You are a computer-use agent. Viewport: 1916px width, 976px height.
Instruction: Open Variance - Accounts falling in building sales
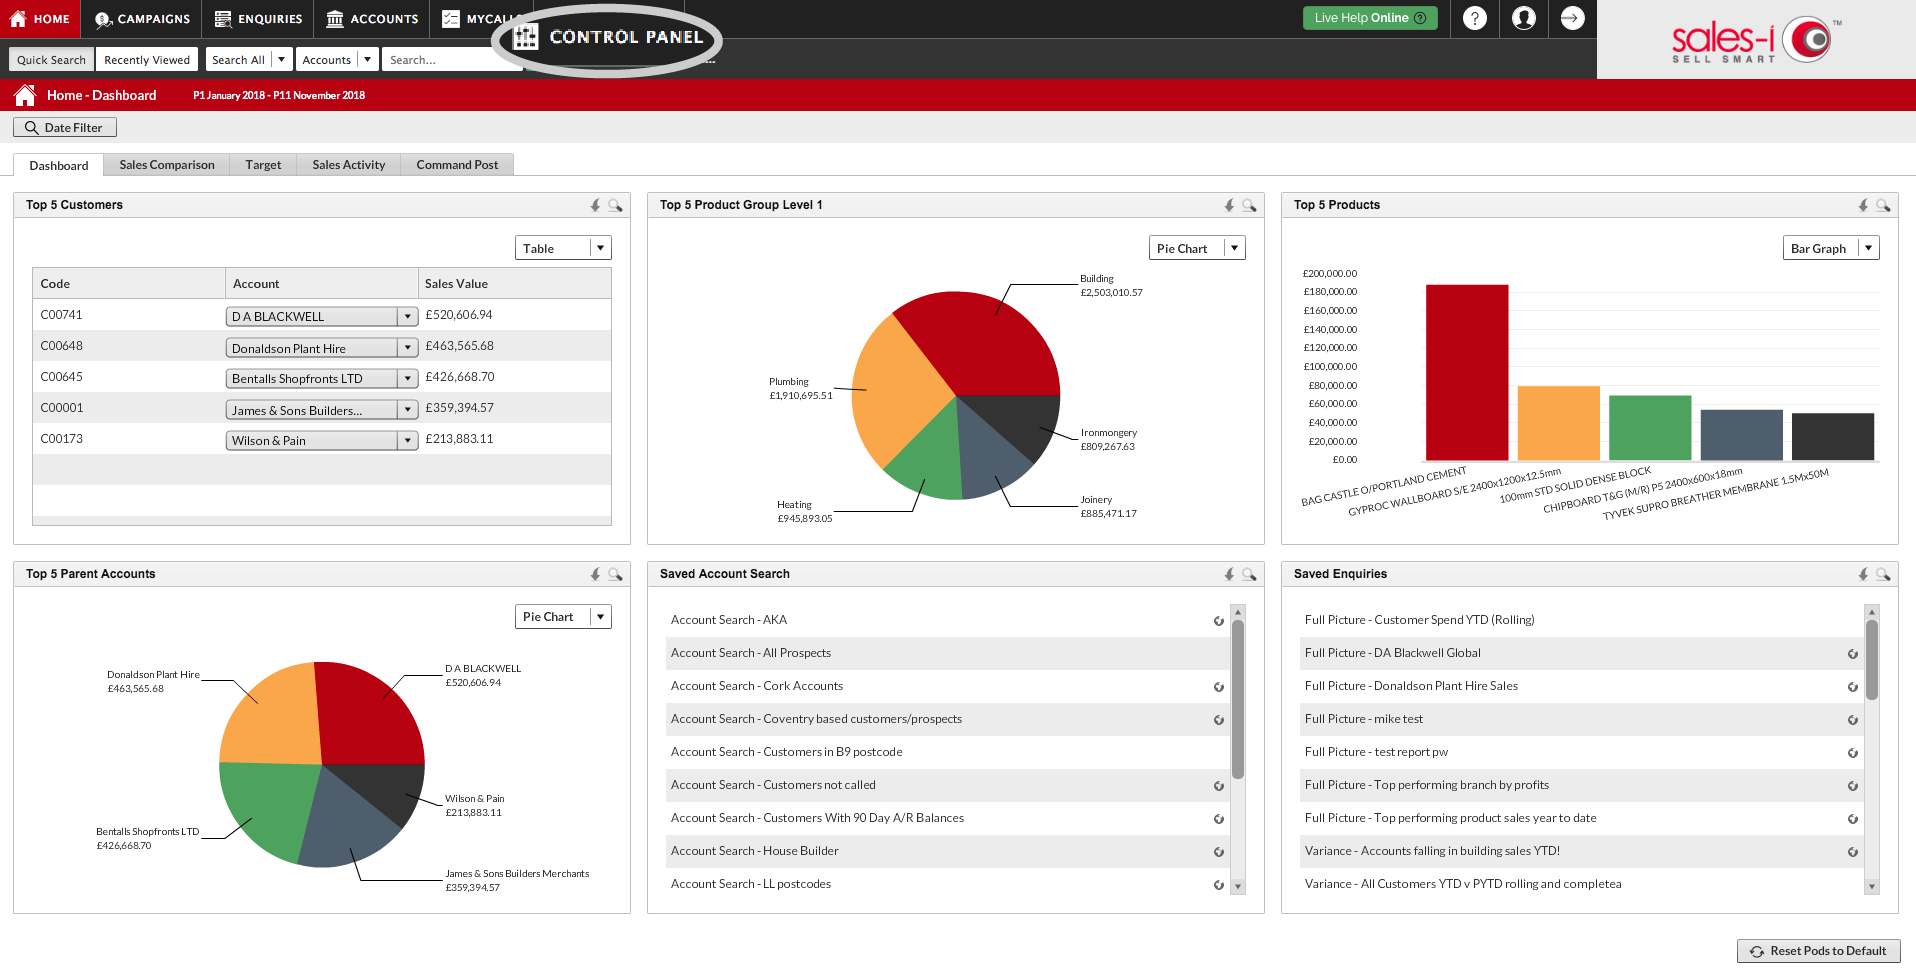(1432, 851)
